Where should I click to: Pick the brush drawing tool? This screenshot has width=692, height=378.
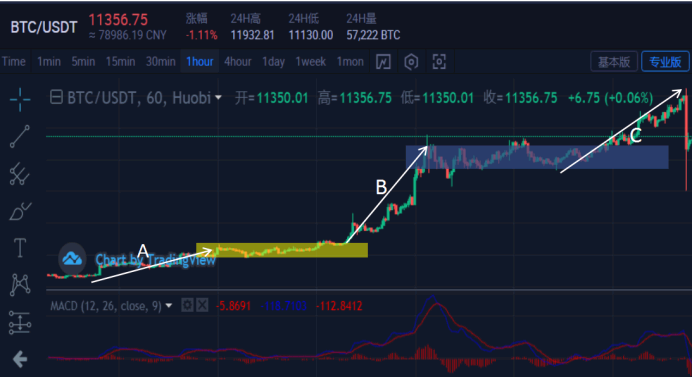click(20, 211)
